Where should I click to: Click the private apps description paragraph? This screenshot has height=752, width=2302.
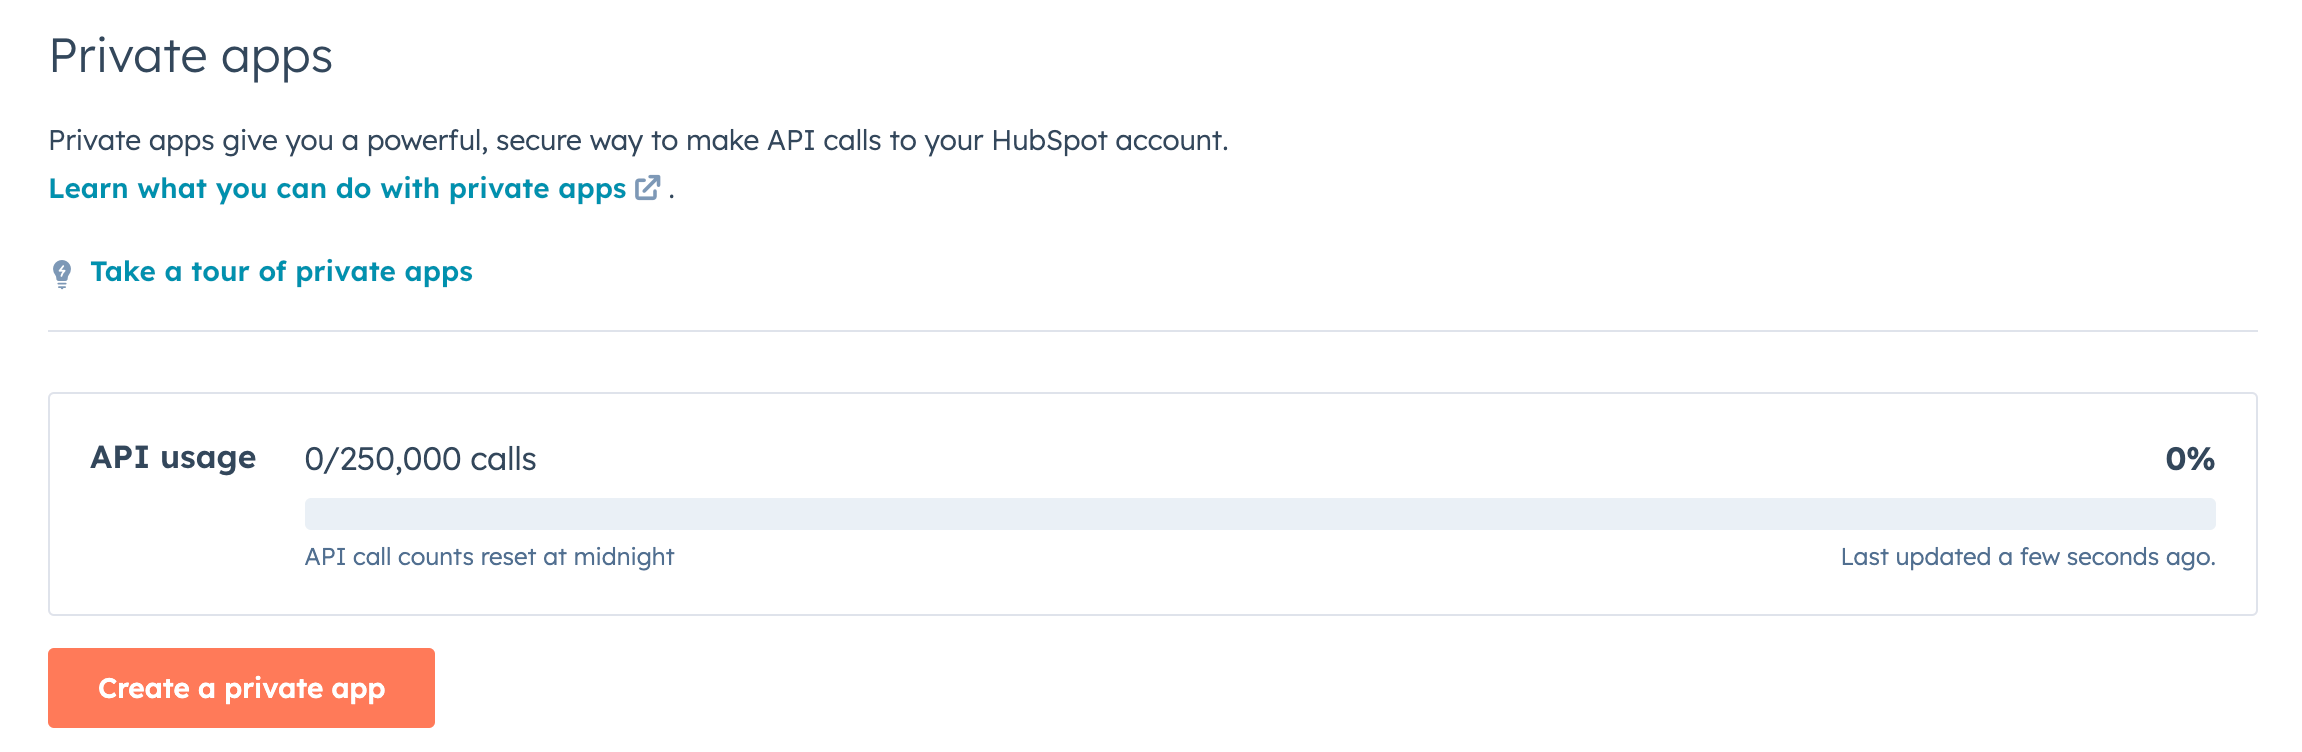tap(640, 140)
